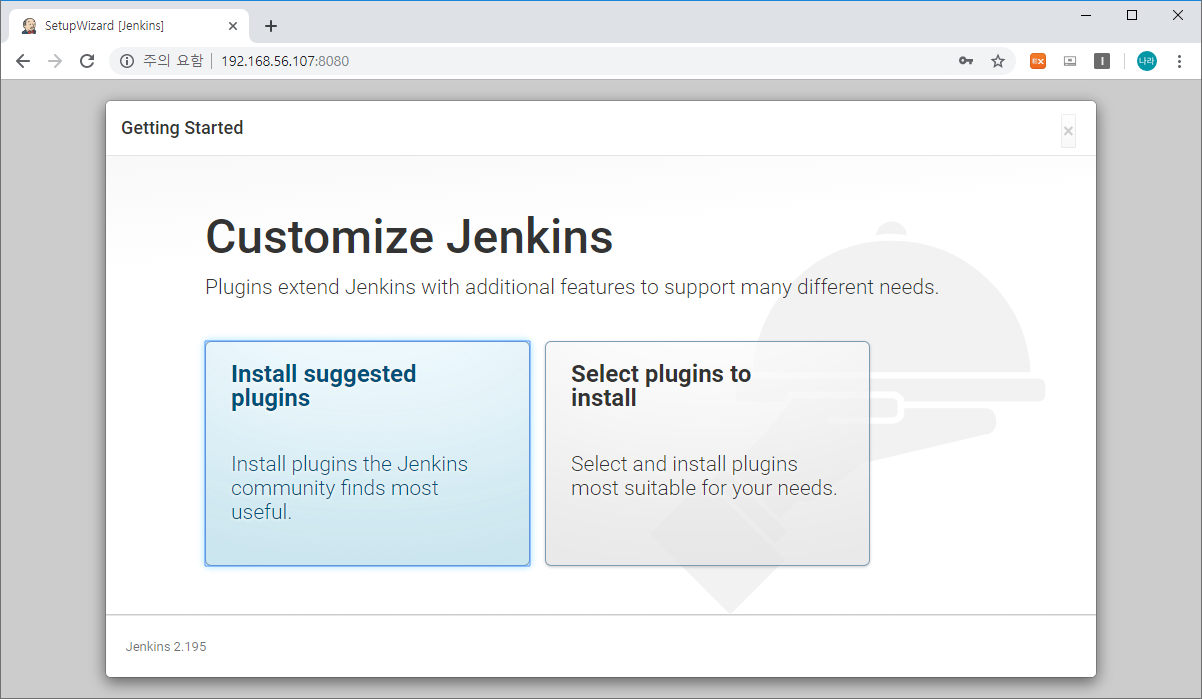Close the Getting Started dialog
The height and width of the screenshot is (699, 1202).
pos(1068,131)
